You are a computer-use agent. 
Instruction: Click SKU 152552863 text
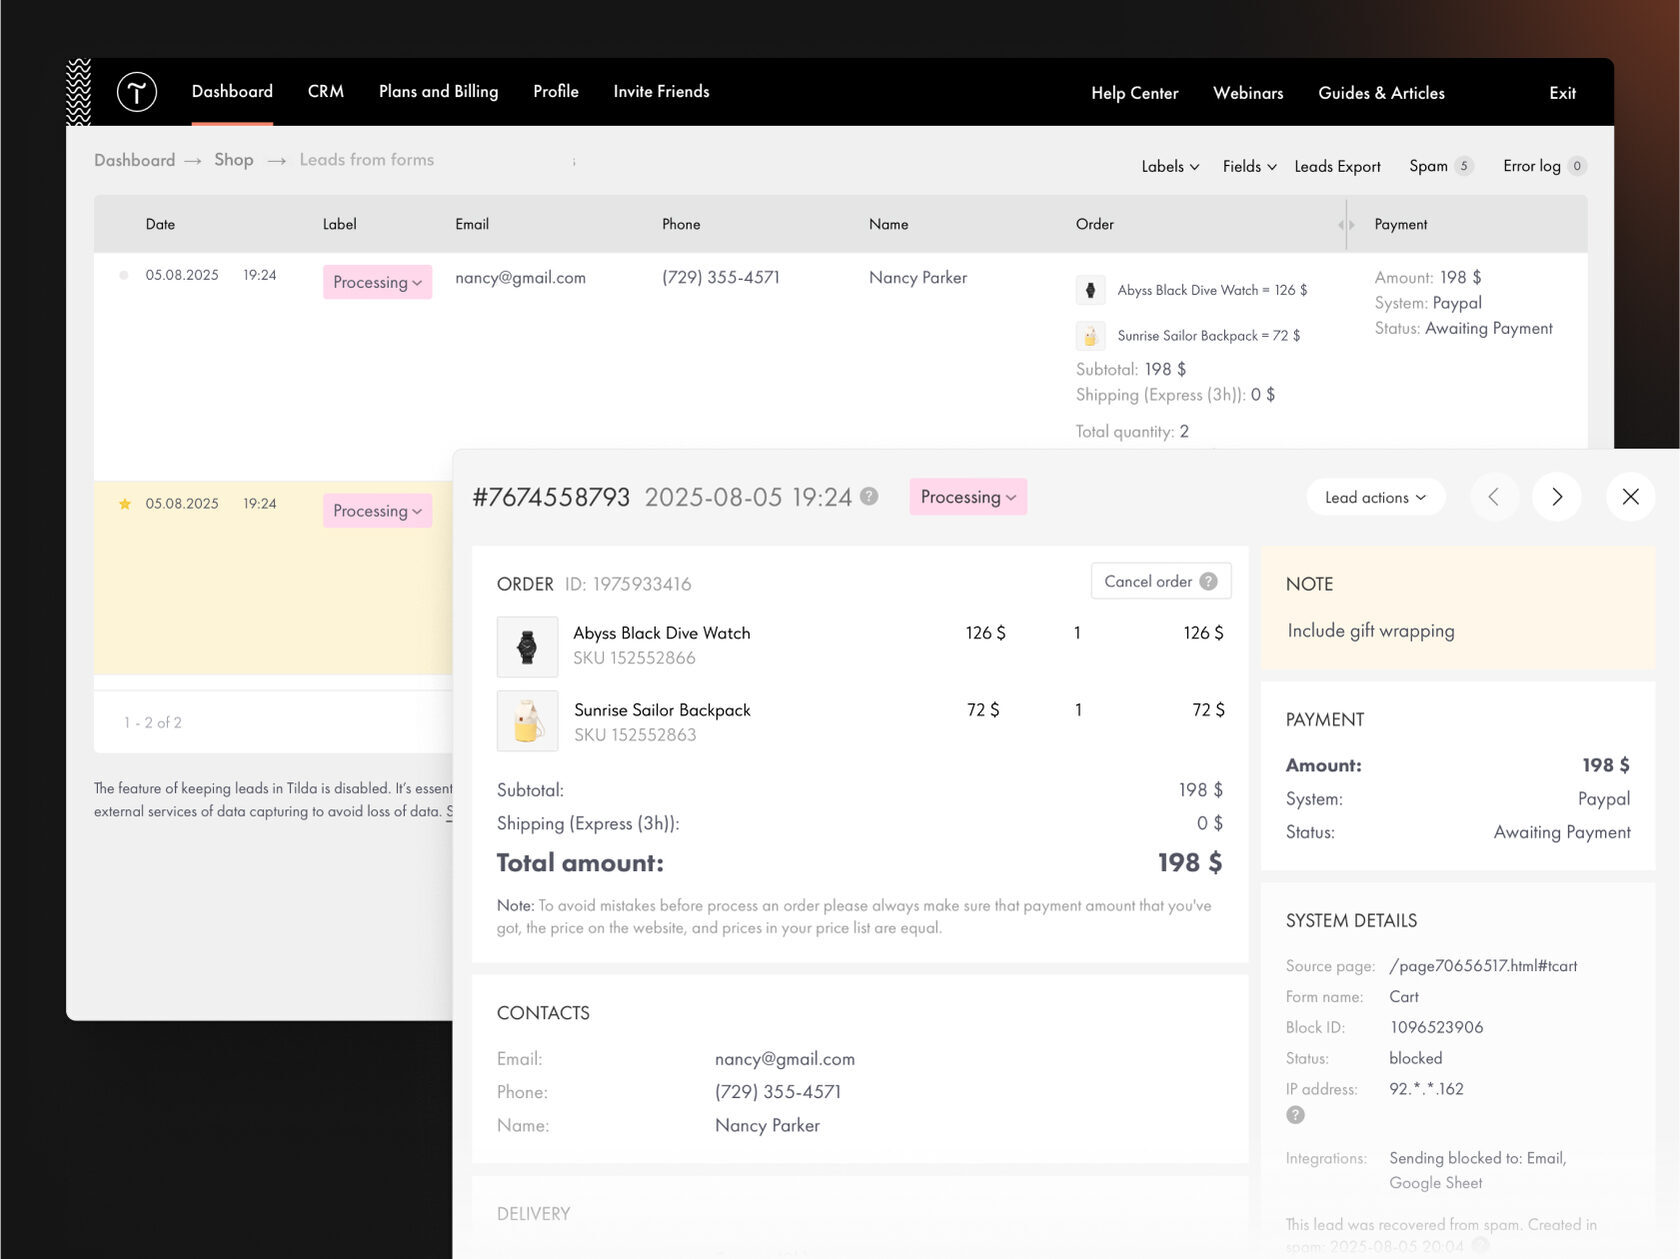[x=635, y=735]
